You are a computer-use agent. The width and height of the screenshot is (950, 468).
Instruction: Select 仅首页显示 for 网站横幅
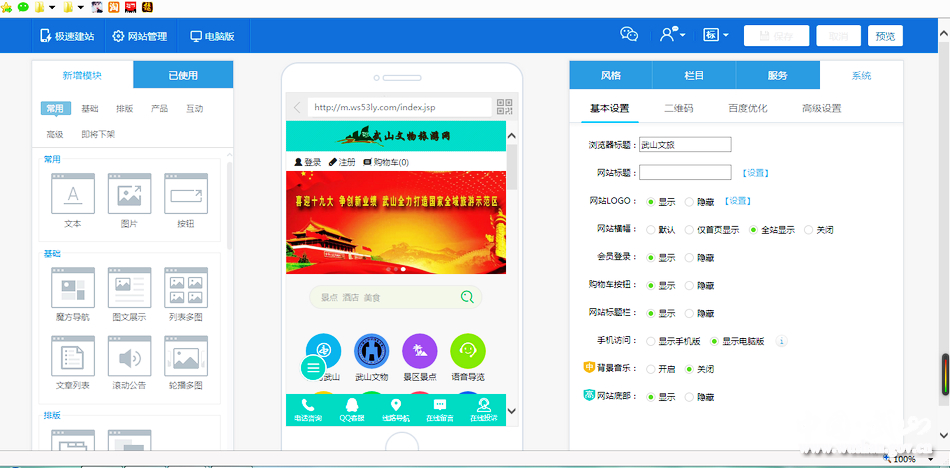tap(690, 229)
